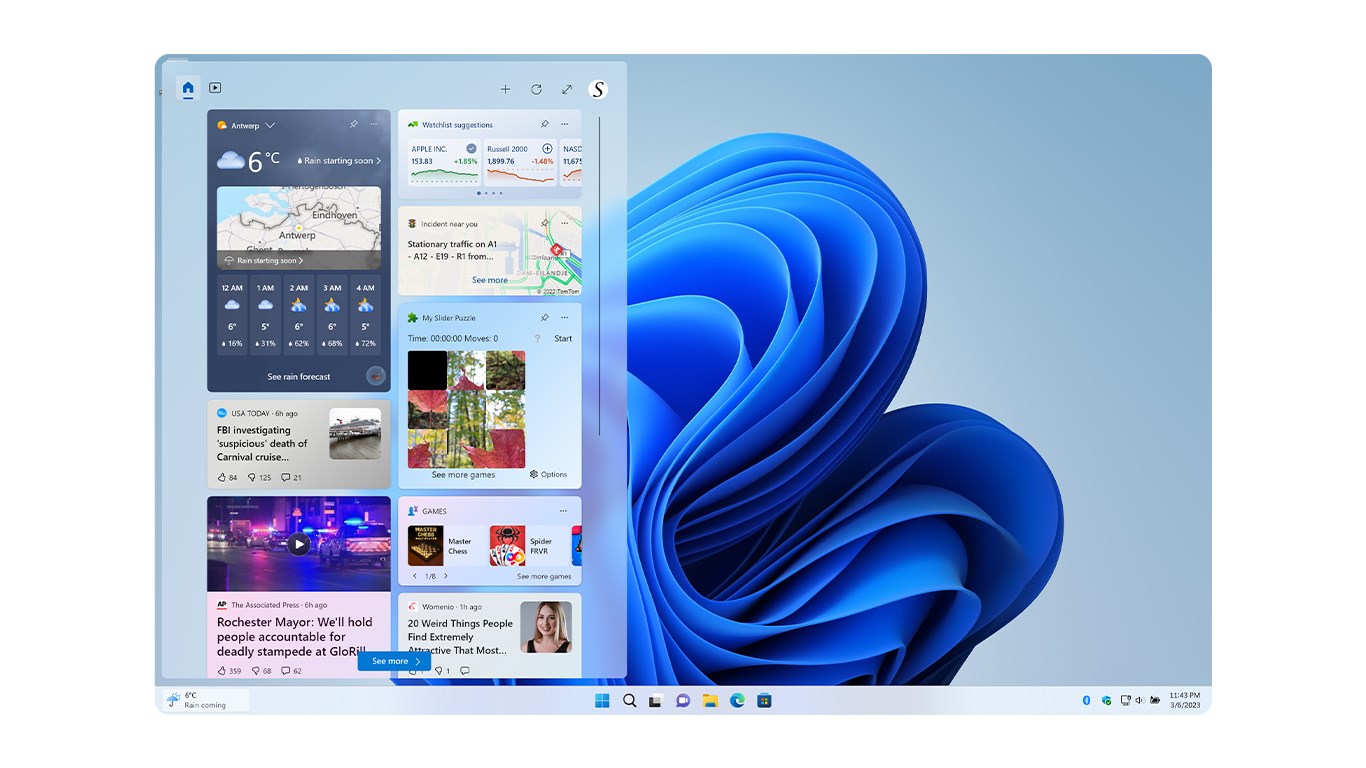Select the 2 AM hourly forecast
Viewport: 1366px width, 768px height.
coord(298,316)
